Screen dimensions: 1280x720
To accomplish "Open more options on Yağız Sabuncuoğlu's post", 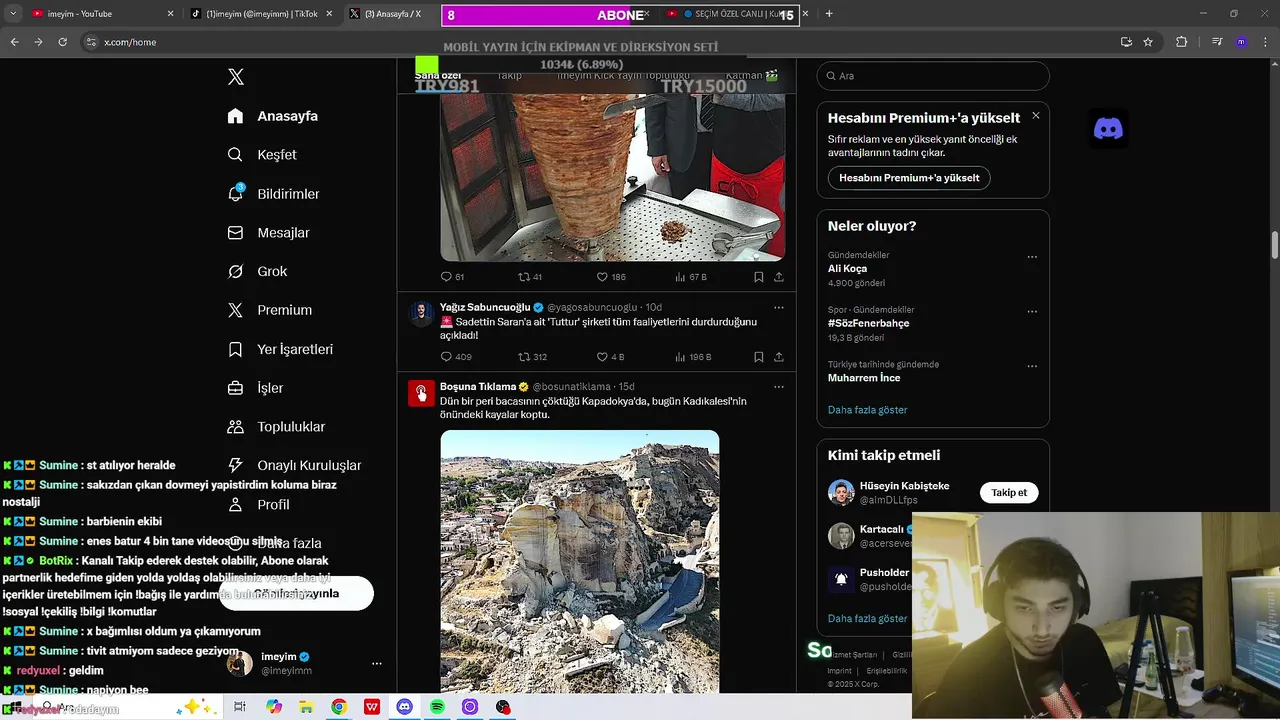I will click(778, 307).
